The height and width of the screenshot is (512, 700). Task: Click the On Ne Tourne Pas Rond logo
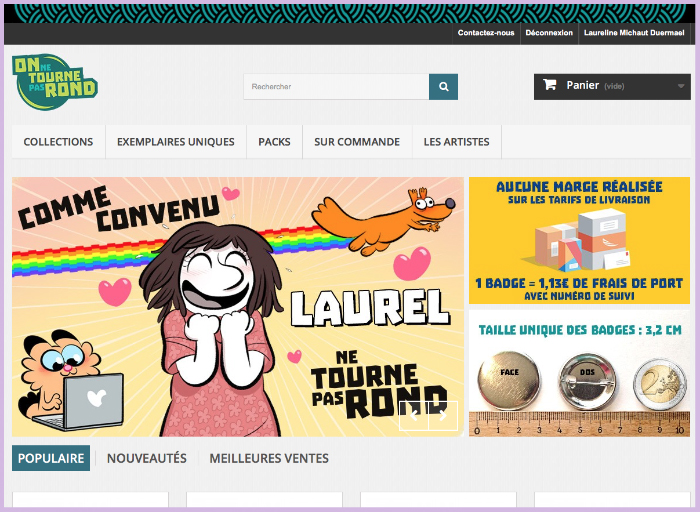(55, 82)
